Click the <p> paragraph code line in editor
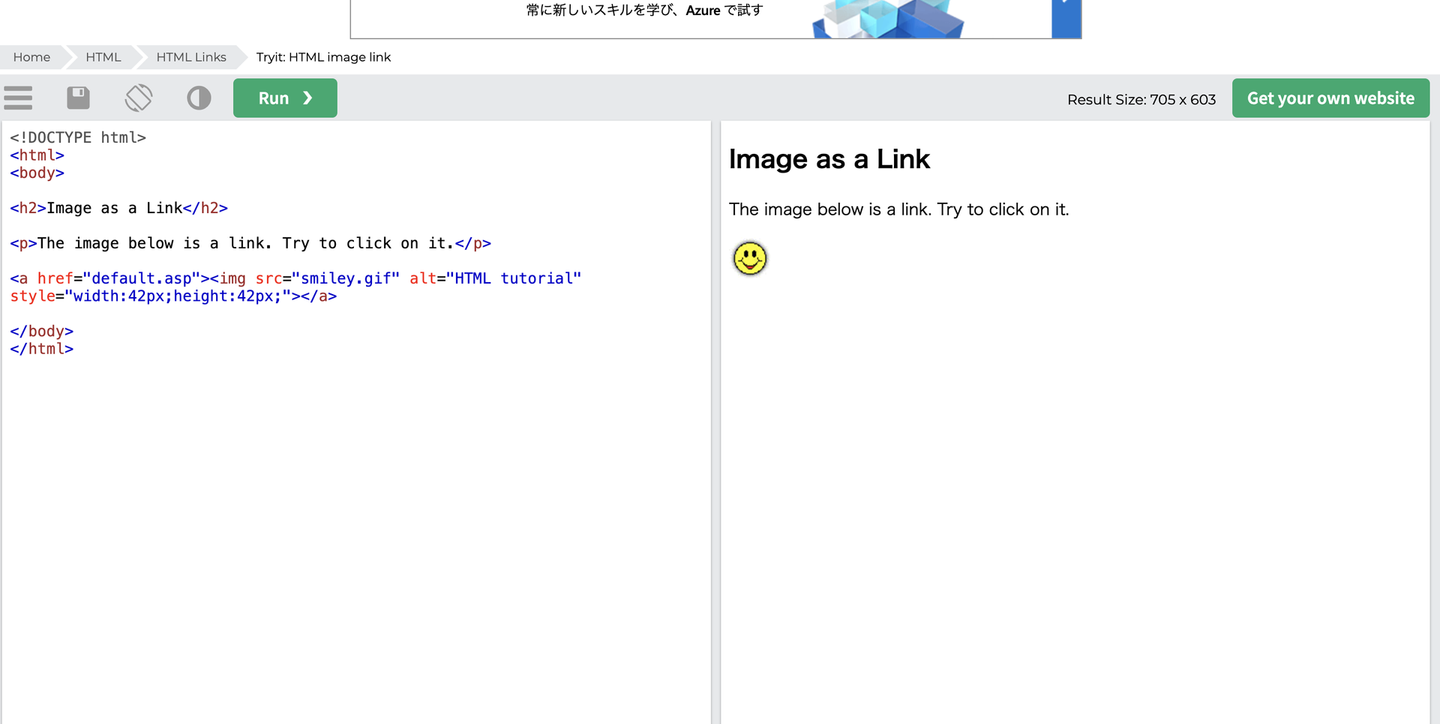 coord(251,243)
